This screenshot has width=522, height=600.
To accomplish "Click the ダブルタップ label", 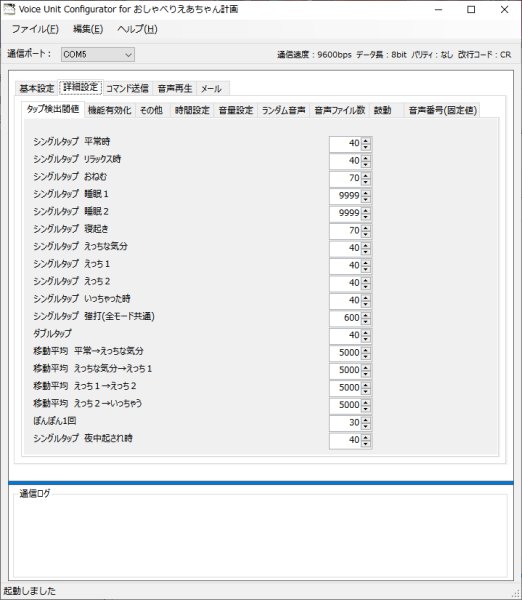I will click(52, 333).
